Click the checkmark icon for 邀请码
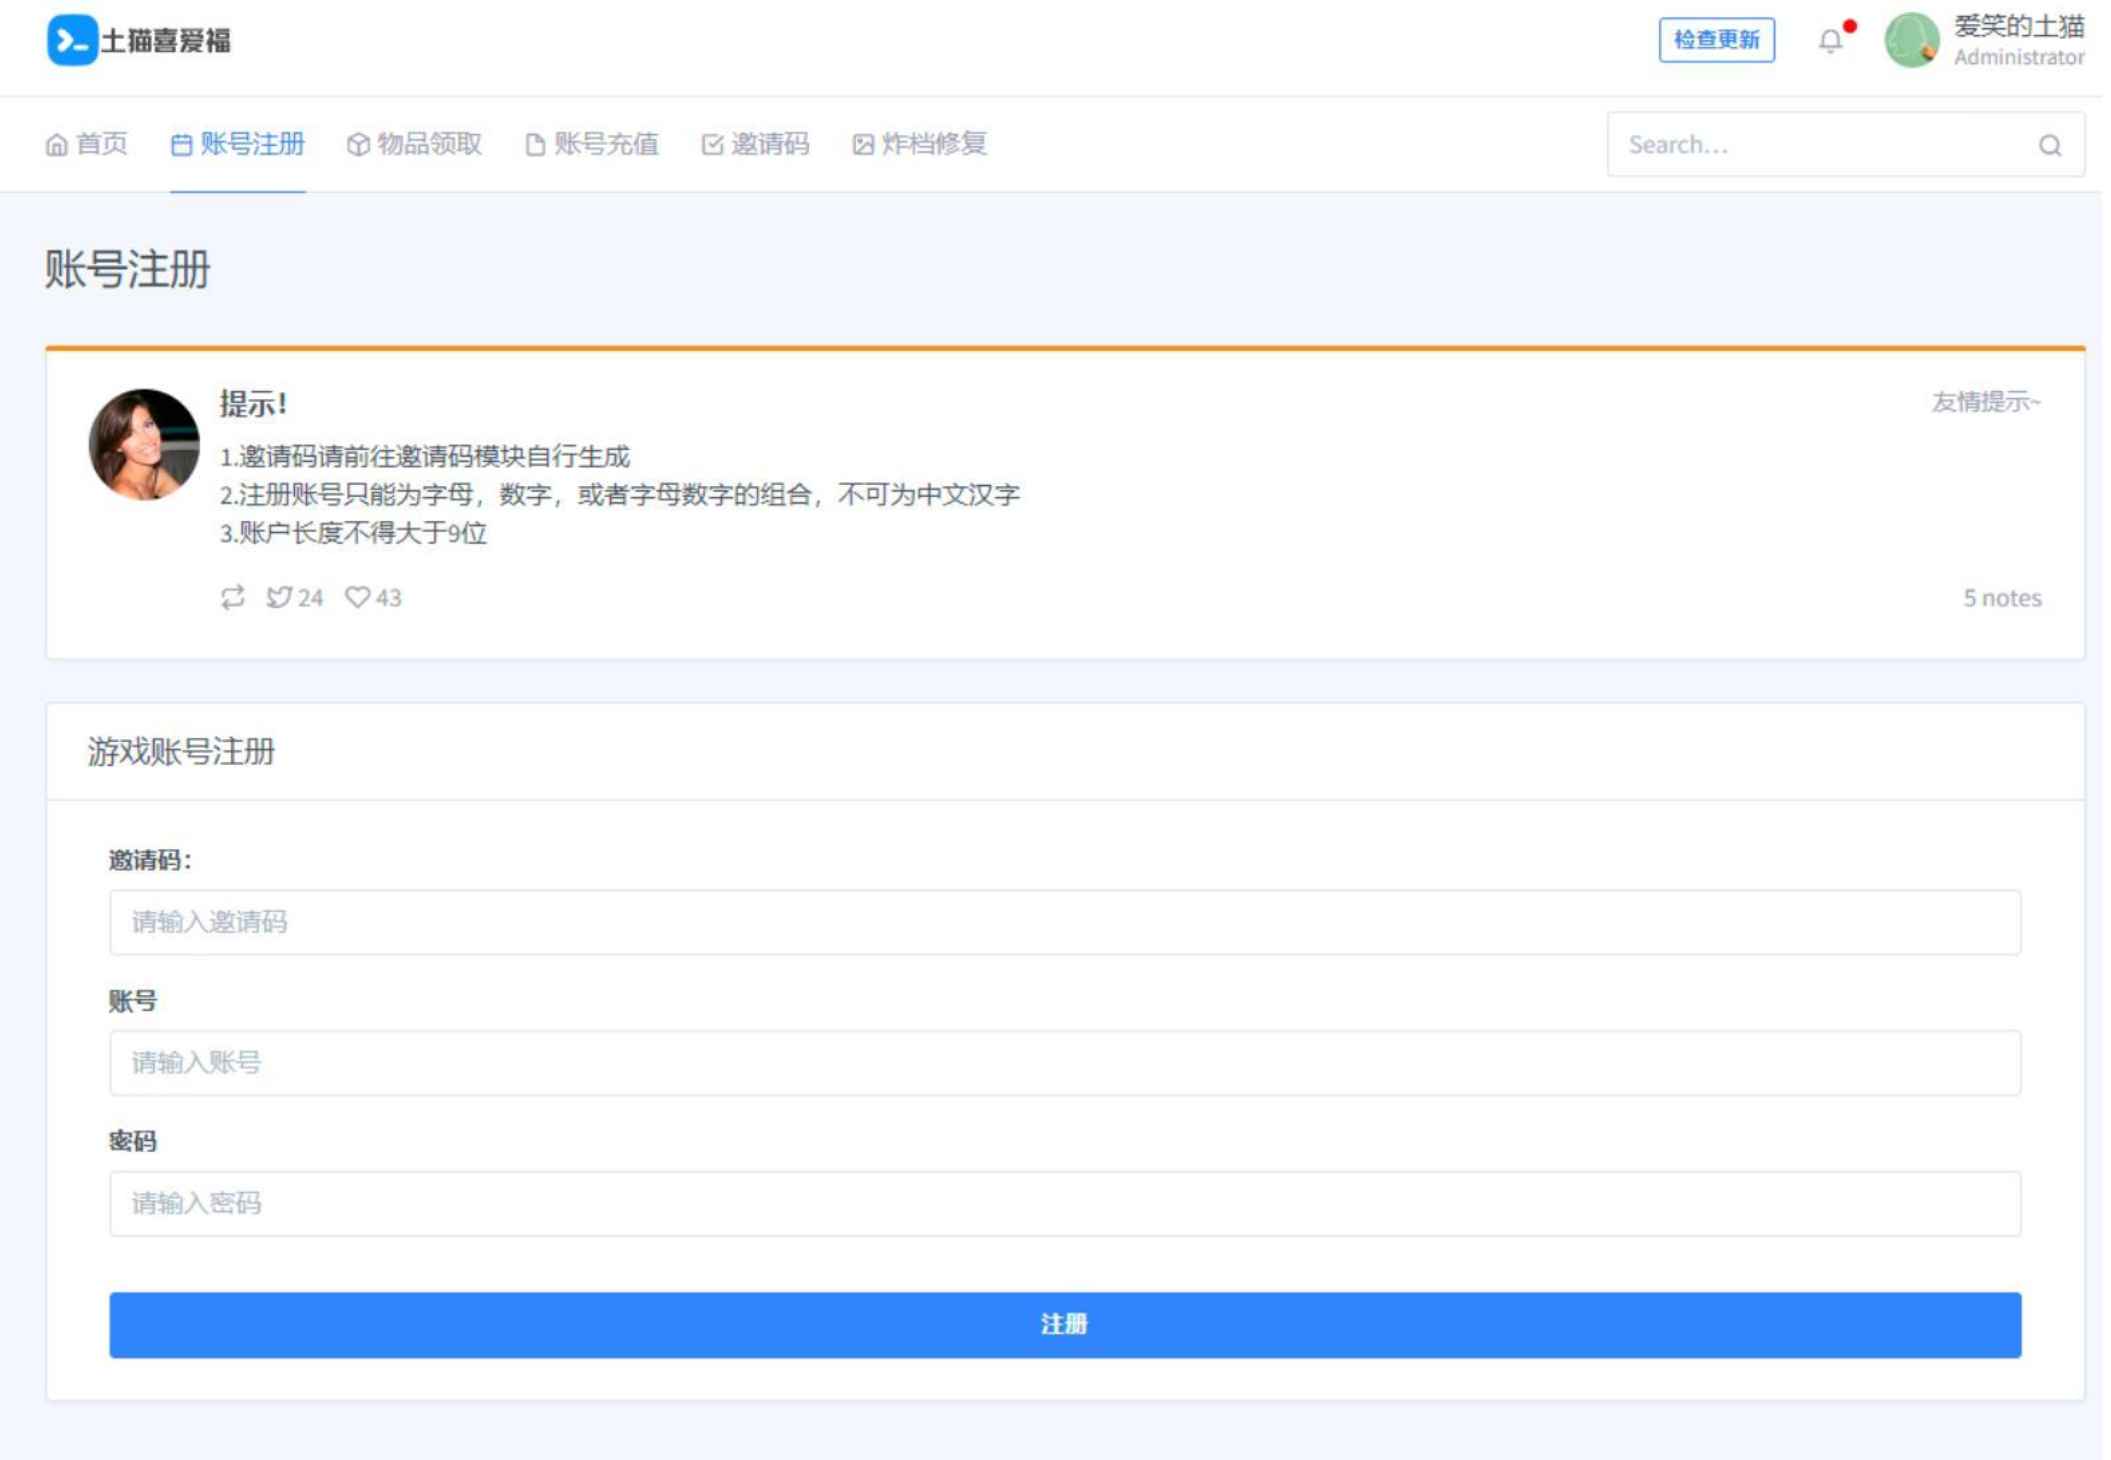Viewport: 2111px width, 1460px height. (x=711, y=144)
